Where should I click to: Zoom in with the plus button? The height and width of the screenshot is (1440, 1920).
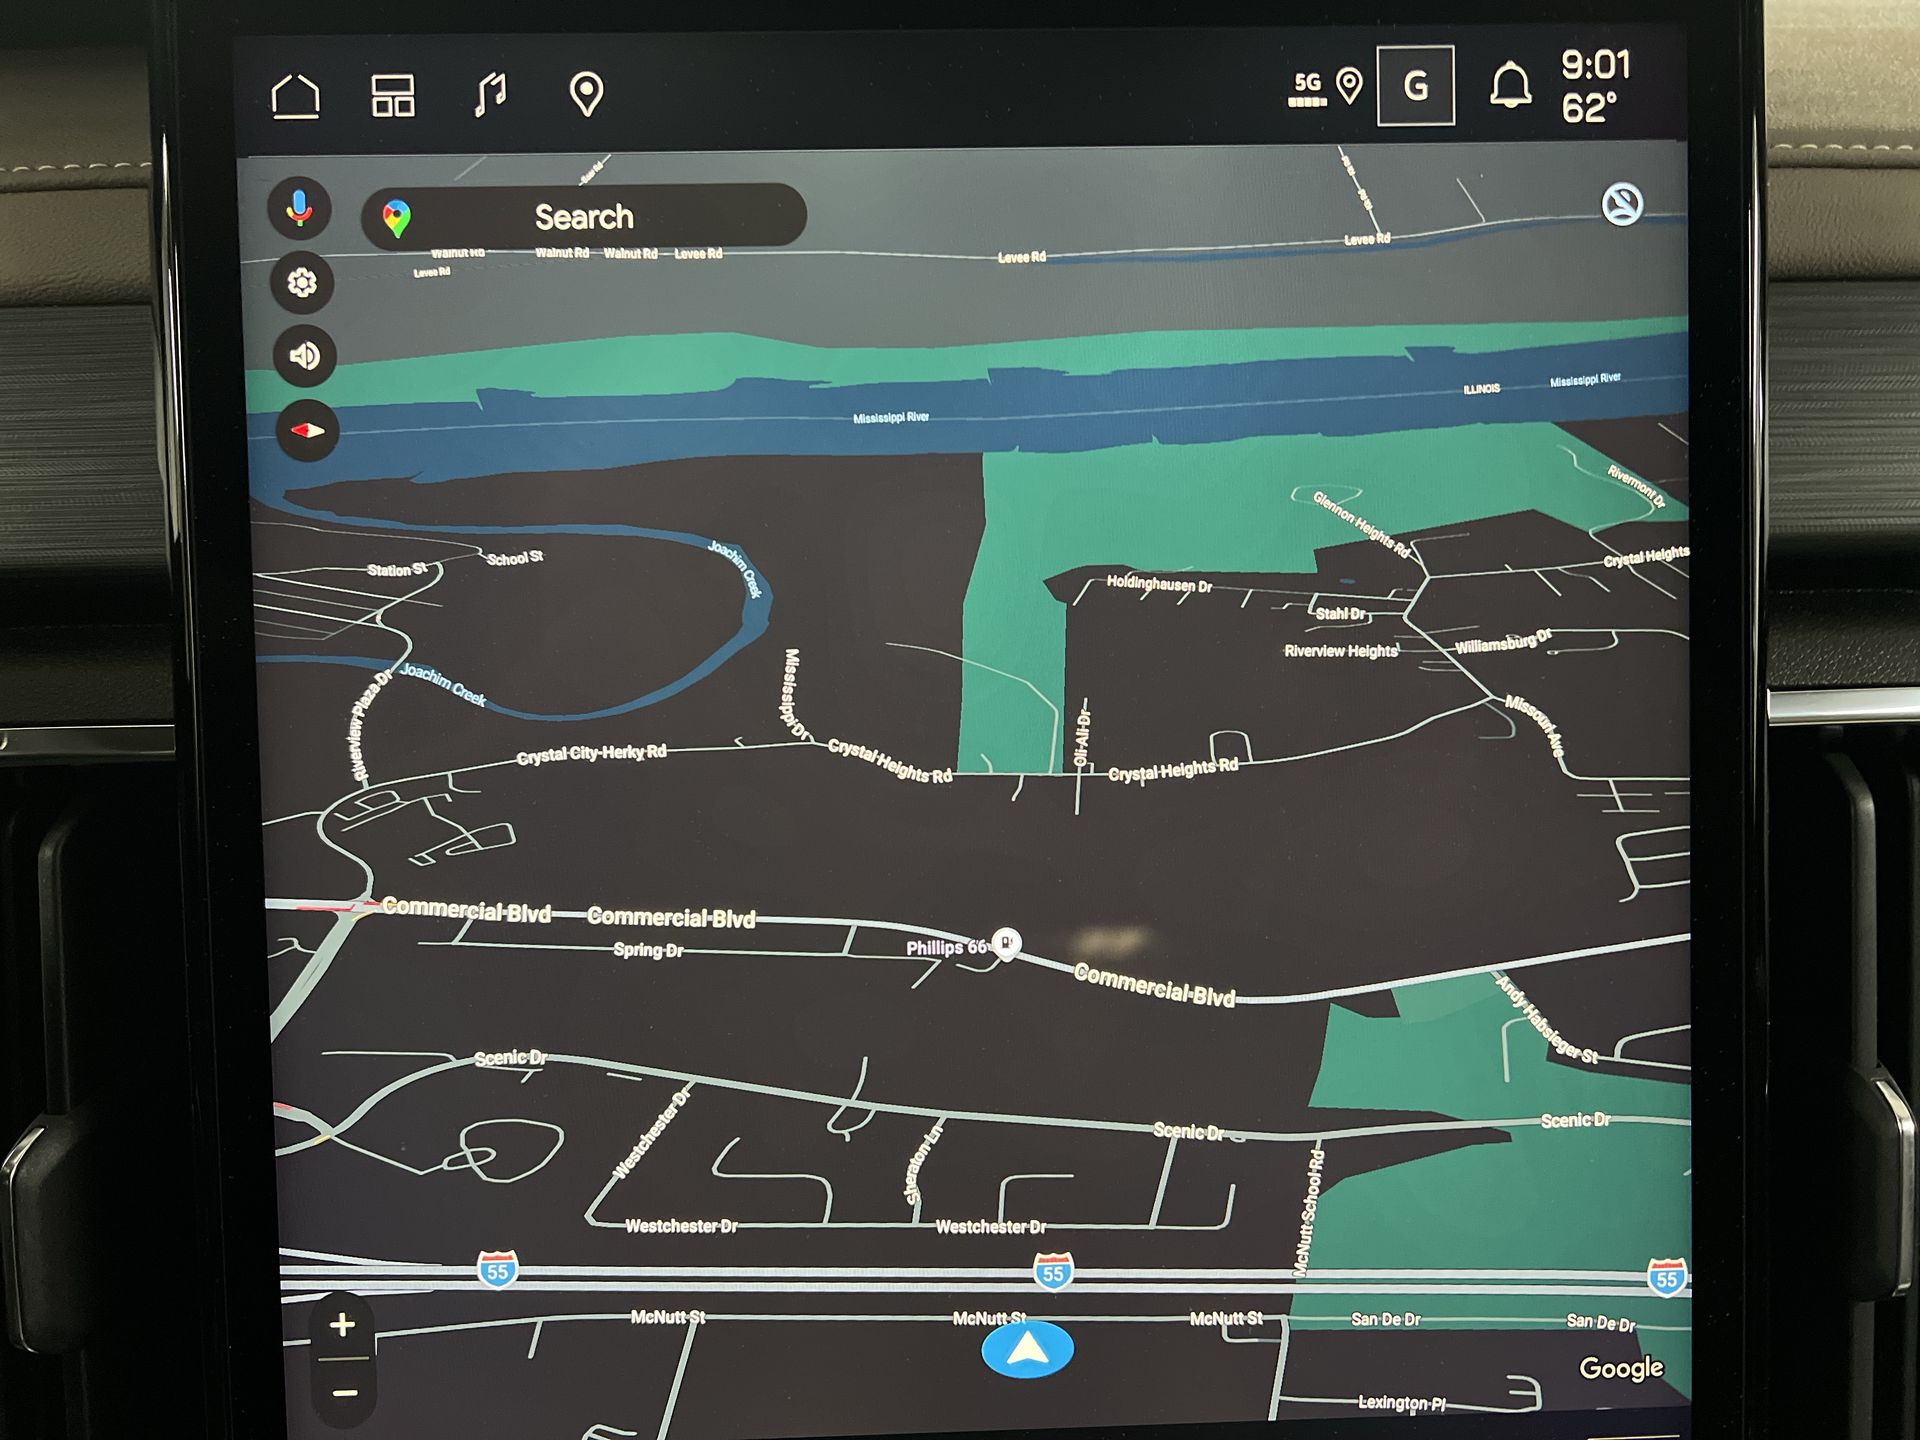point(343,1325)
